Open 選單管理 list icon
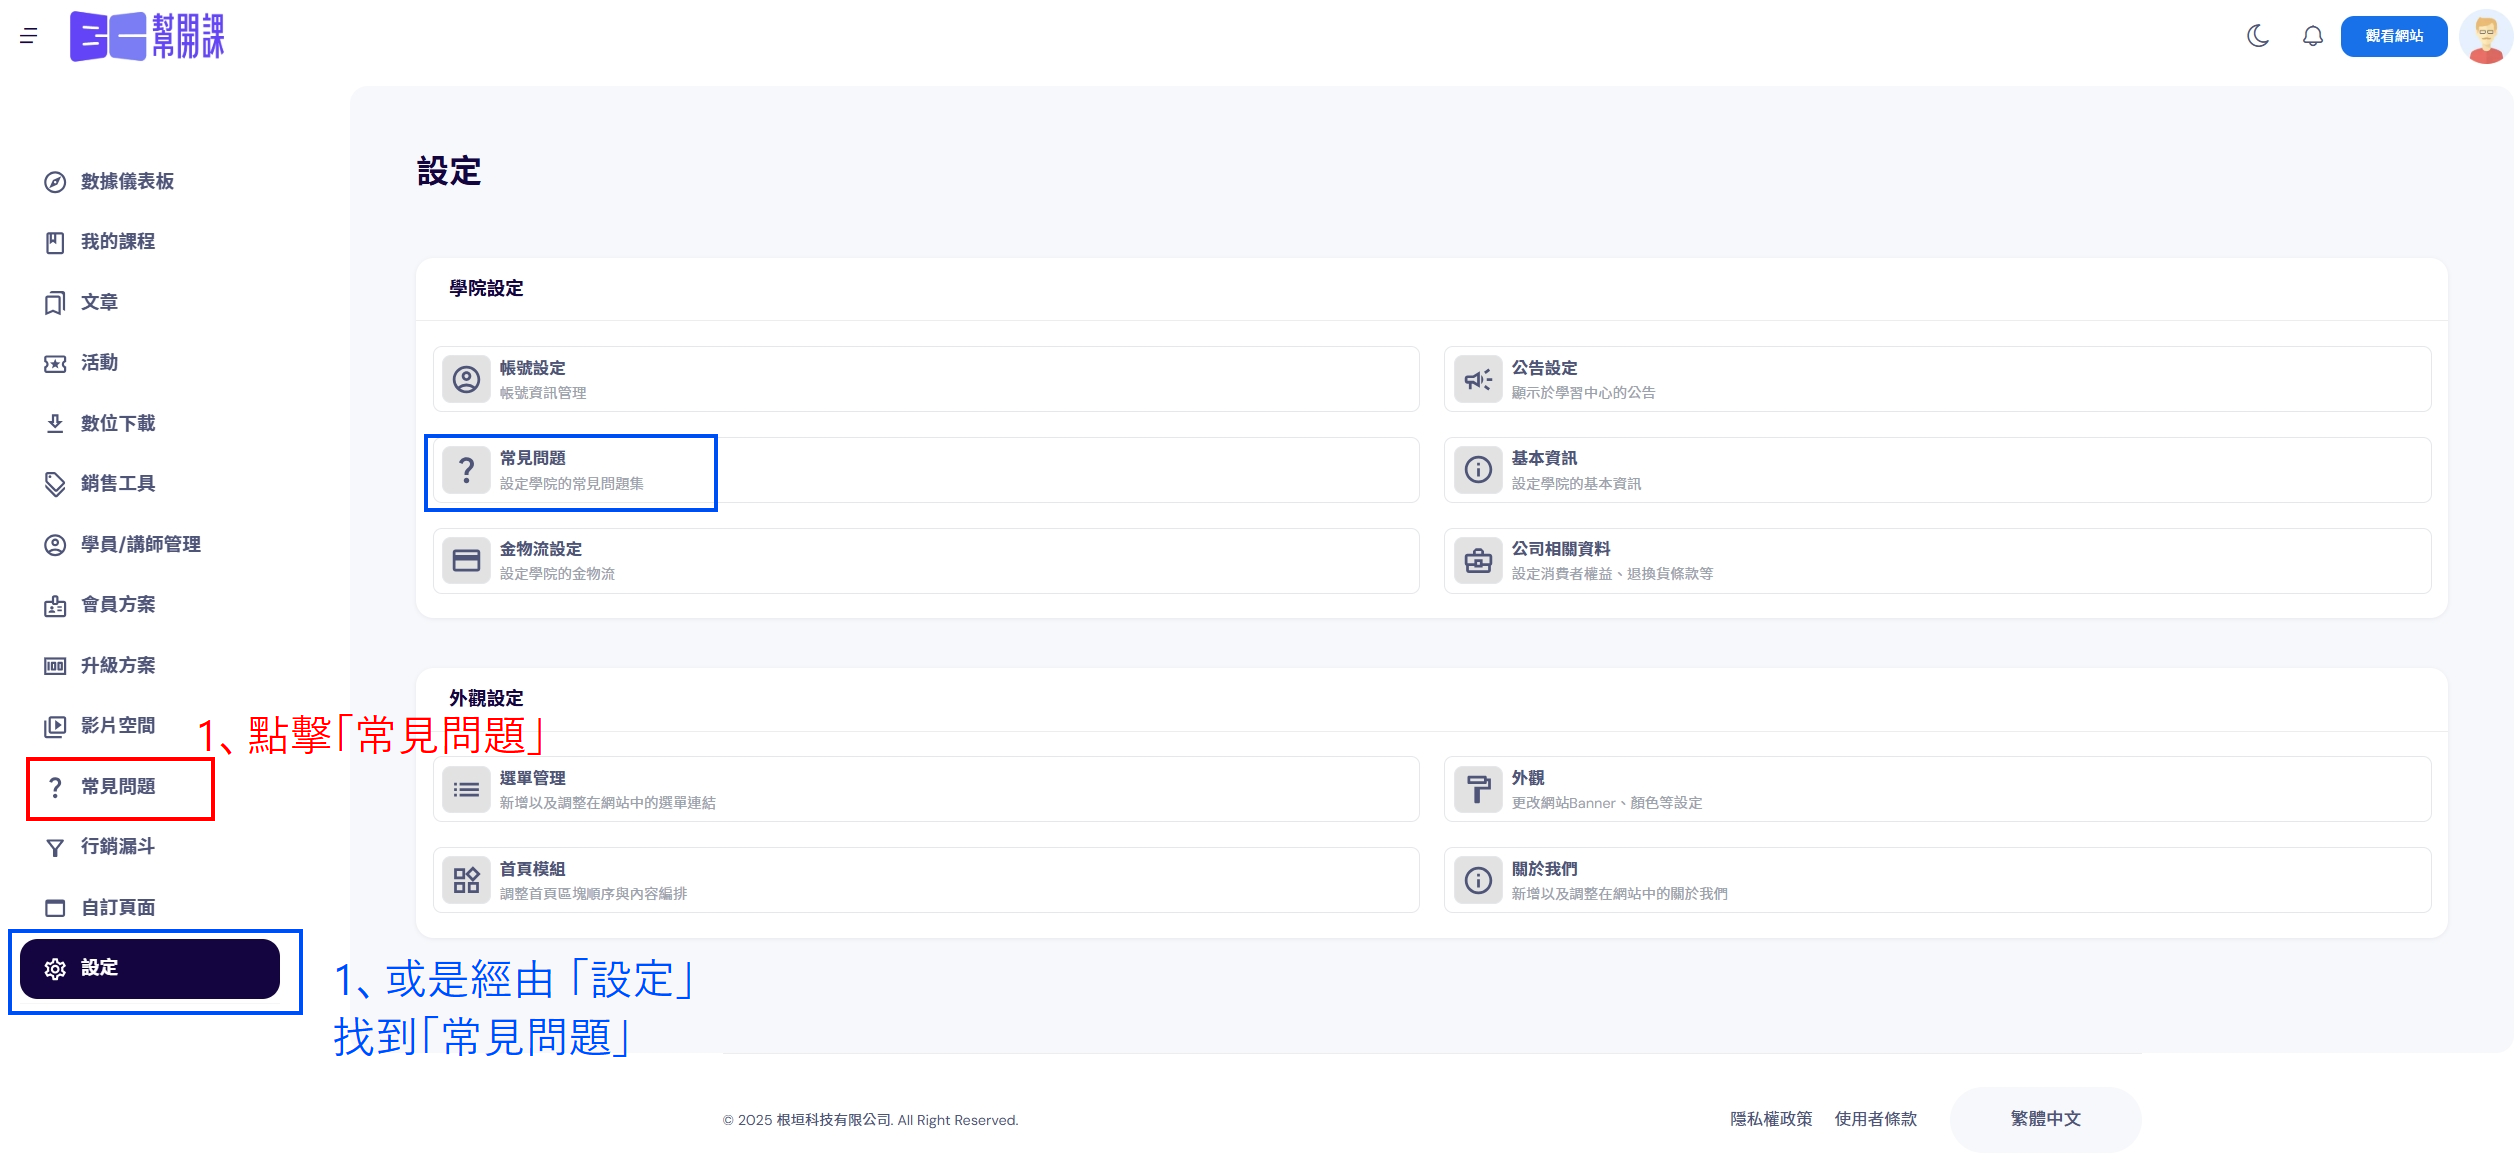2519x1160 pixels. click(466, 789)
